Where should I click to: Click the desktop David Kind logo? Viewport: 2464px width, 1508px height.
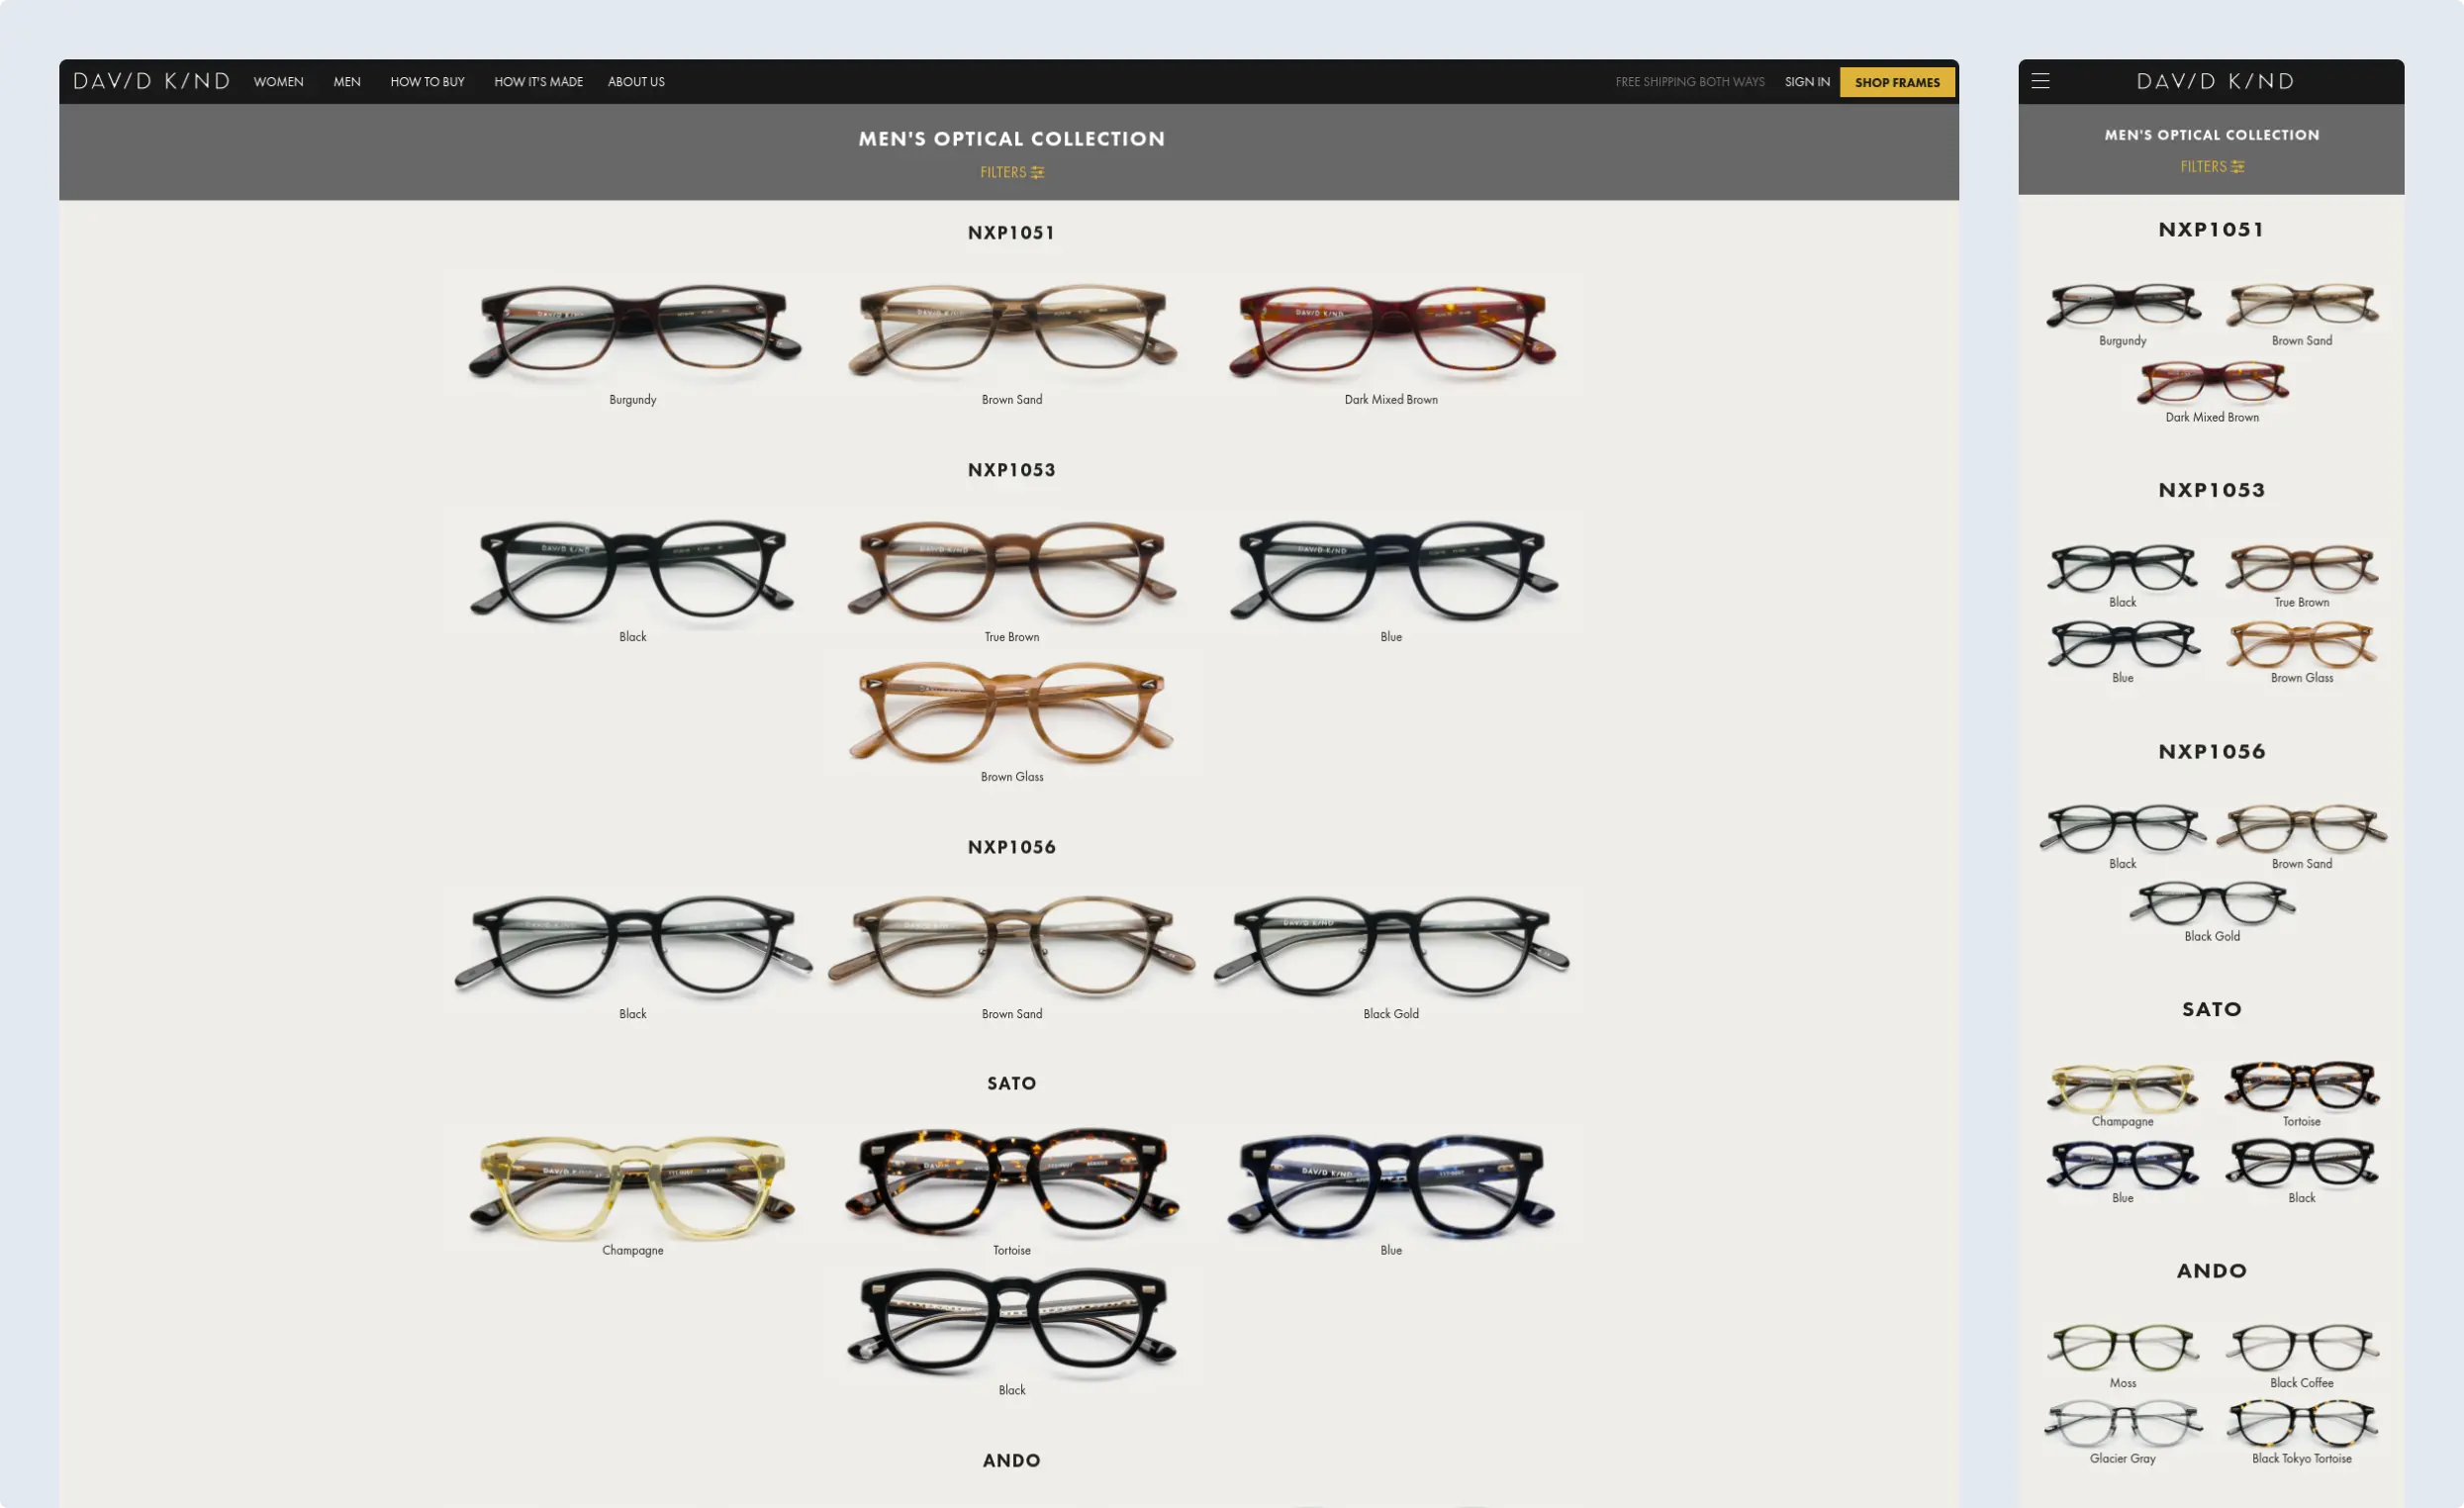pyautogui.click(x=151, y=81)
